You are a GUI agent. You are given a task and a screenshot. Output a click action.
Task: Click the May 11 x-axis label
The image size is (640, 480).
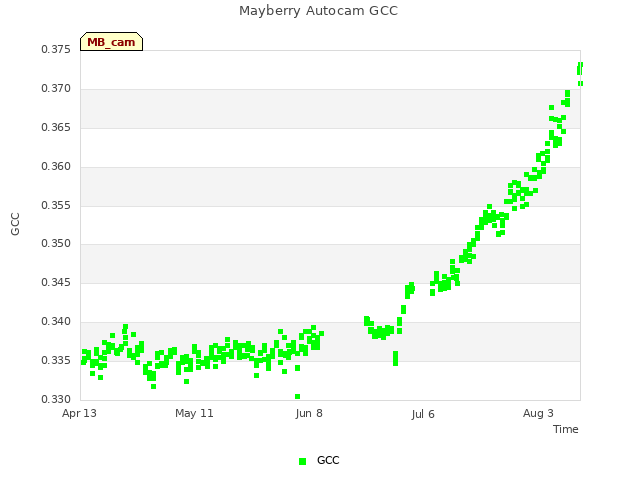[194, 413]
